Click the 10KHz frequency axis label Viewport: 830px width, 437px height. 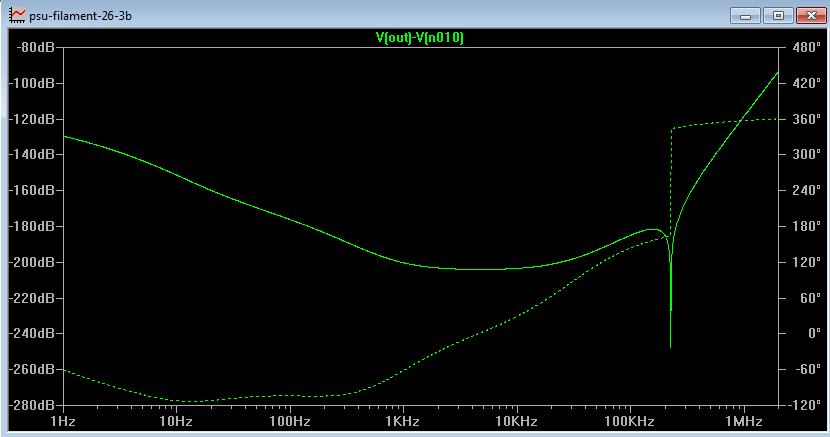[516, 422]
